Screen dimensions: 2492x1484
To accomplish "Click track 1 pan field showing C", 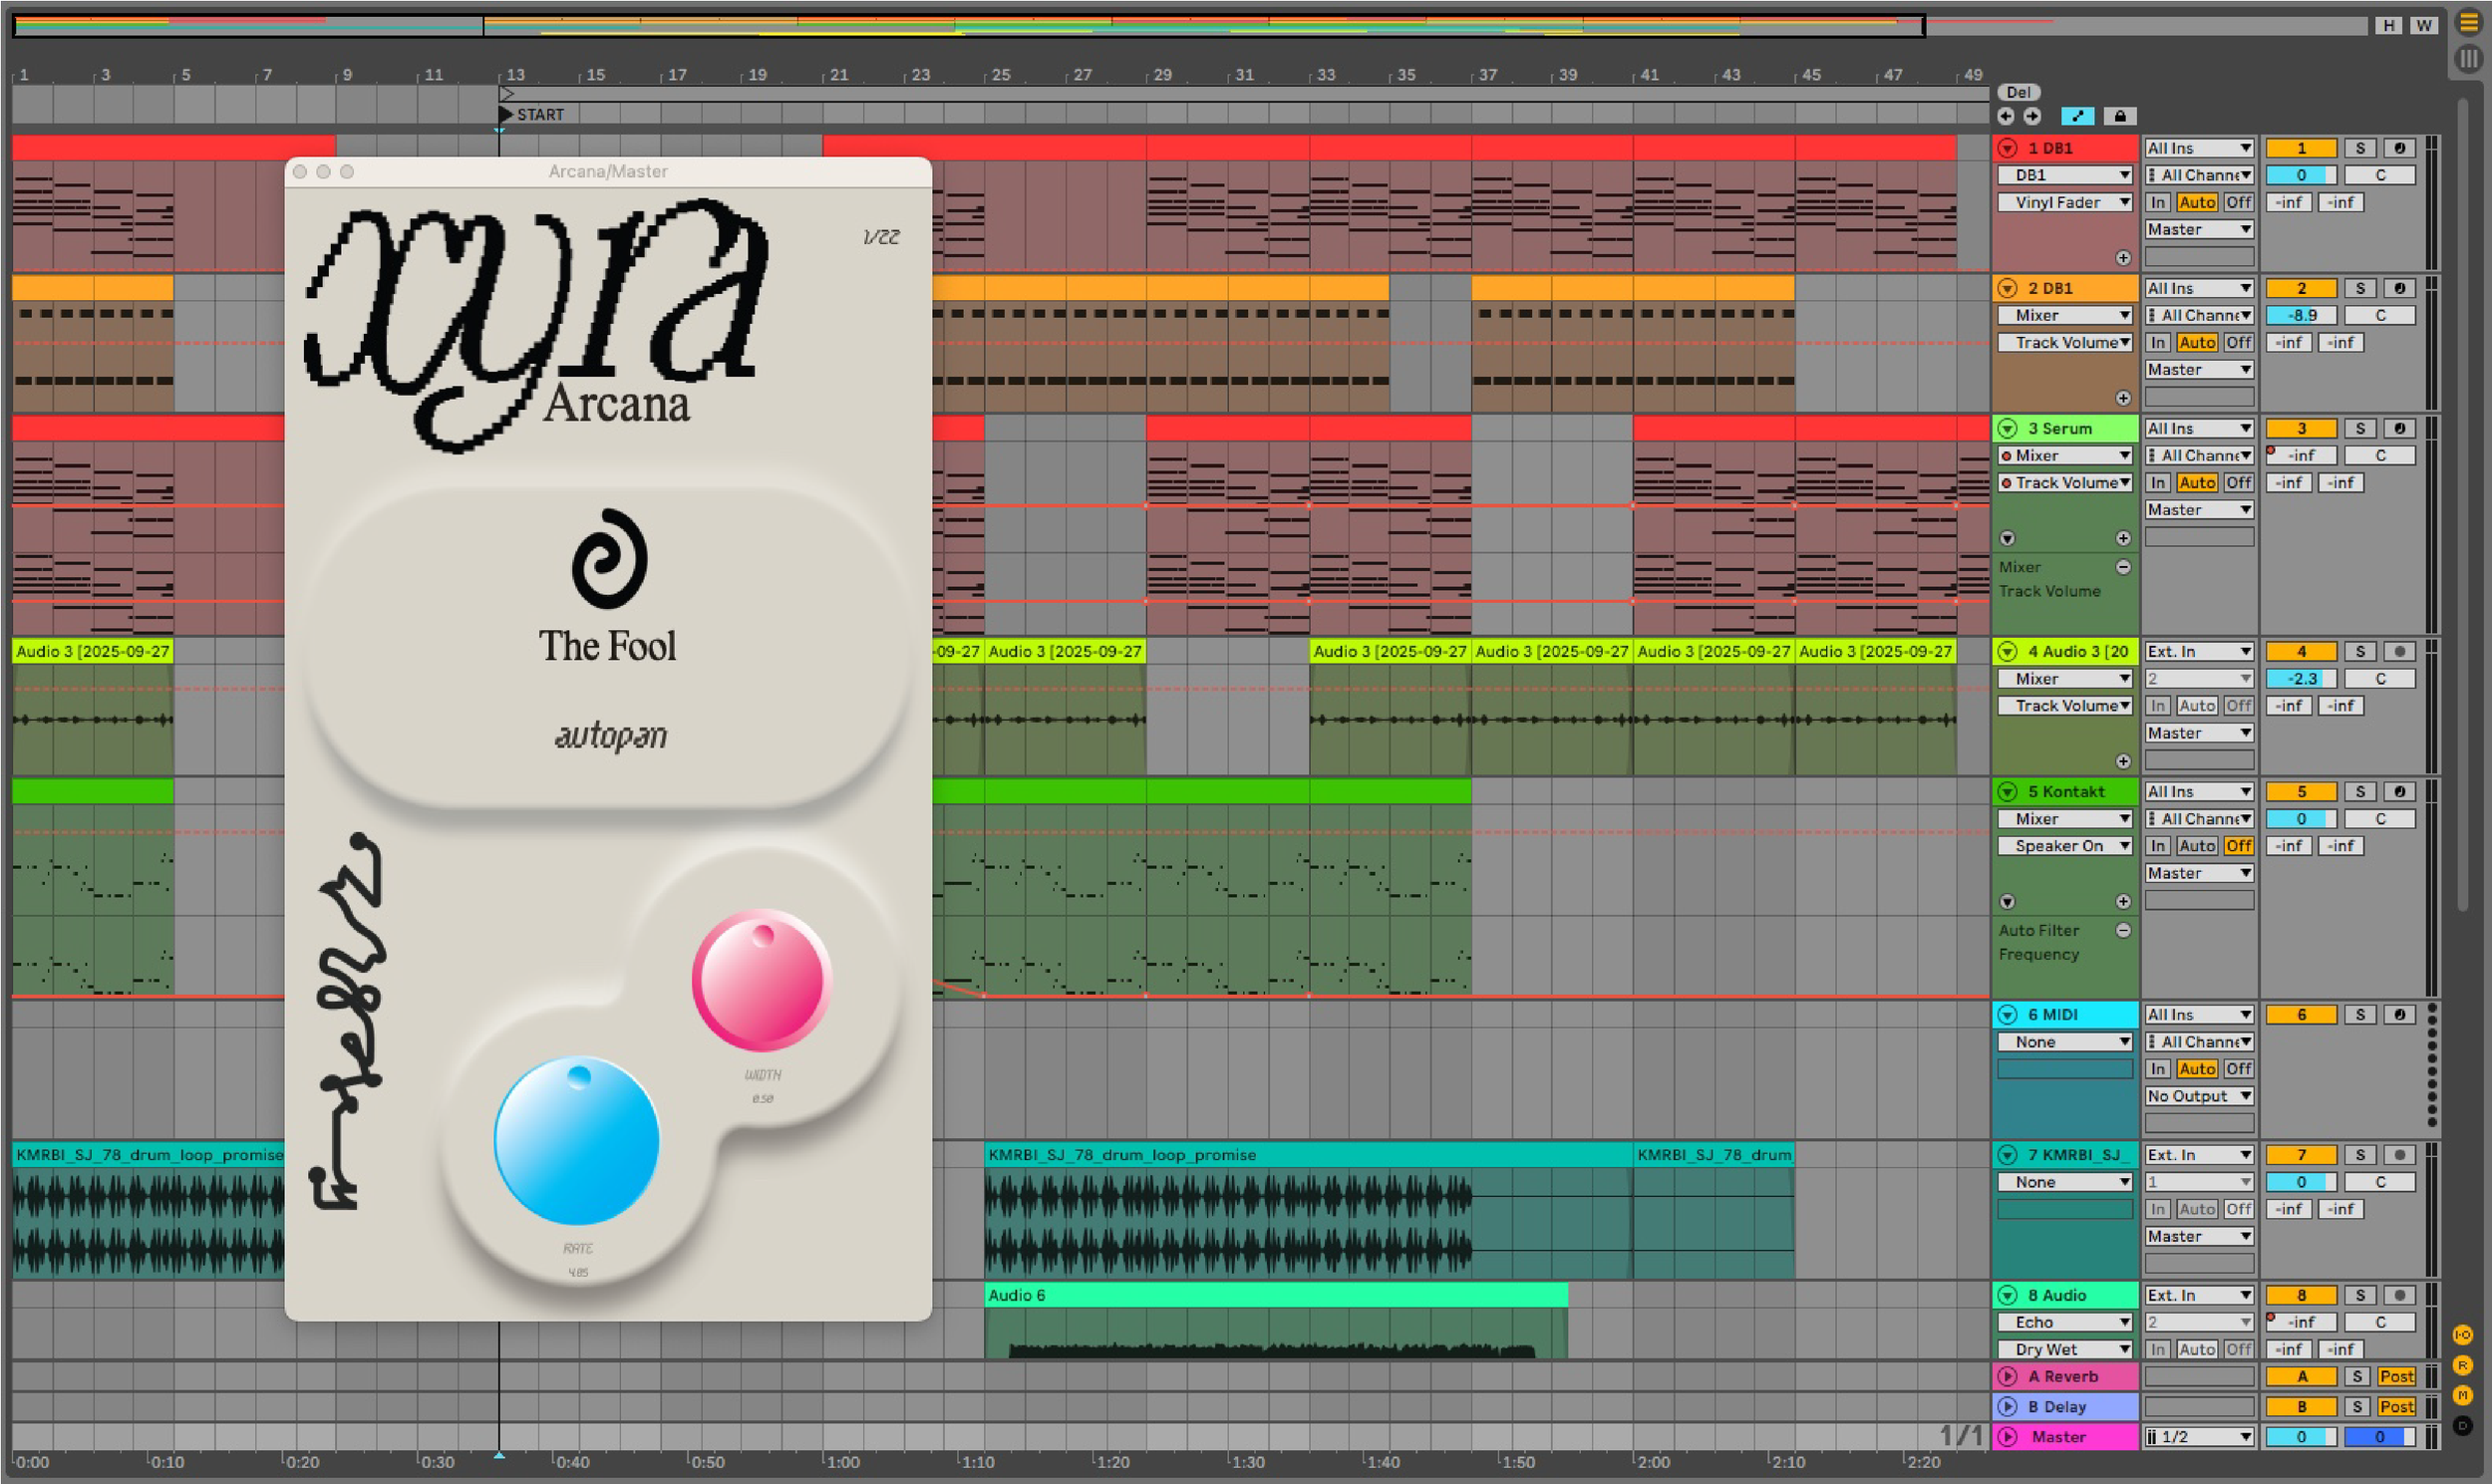I will 2380,175.
